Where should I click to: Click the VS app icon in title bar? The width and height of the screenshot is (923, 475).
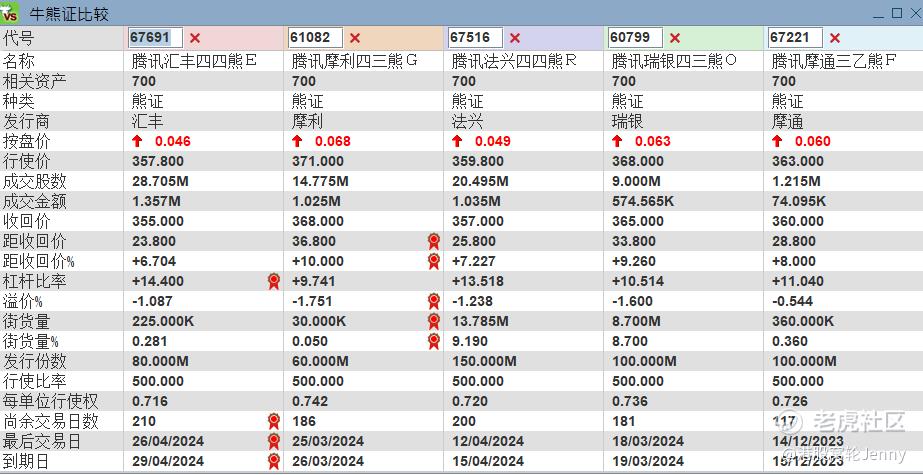[x=10, y=12]
